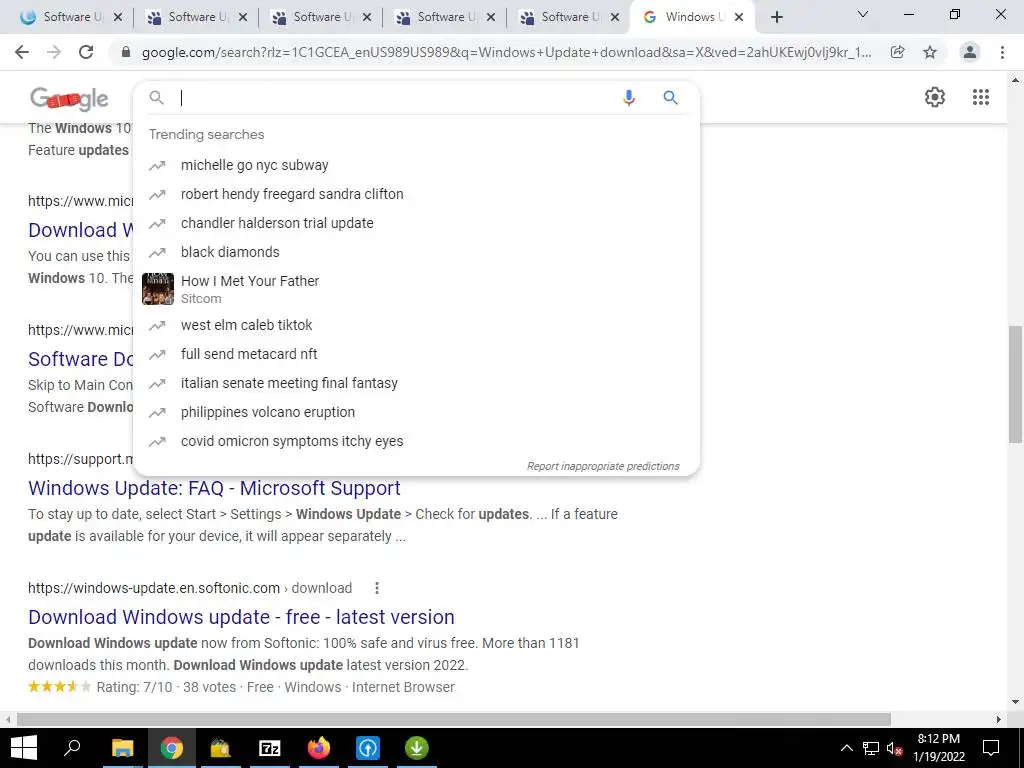This screenshot has width=1024, height=768.
Task: Select suggestion 'robert hendy freegard sandra clifton'
Action: [x=417, y=194]
